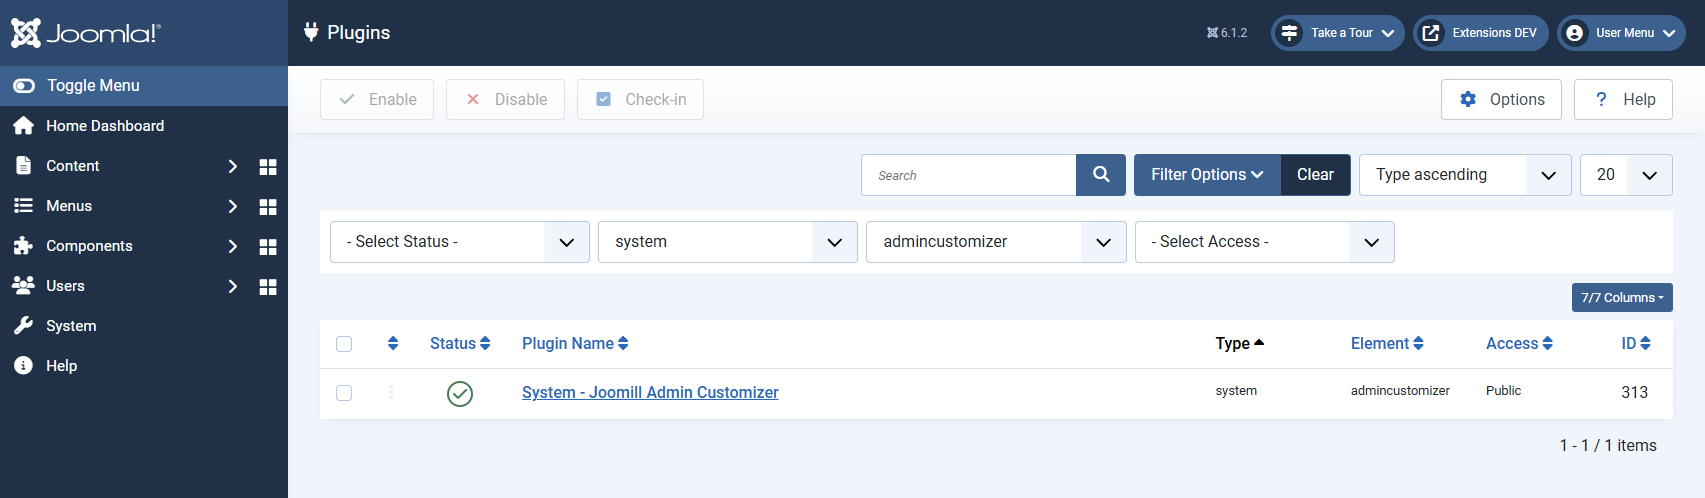Open the User Menu dropdown
Viewport: 1705px width, 498px height.
coord(1621,33)
